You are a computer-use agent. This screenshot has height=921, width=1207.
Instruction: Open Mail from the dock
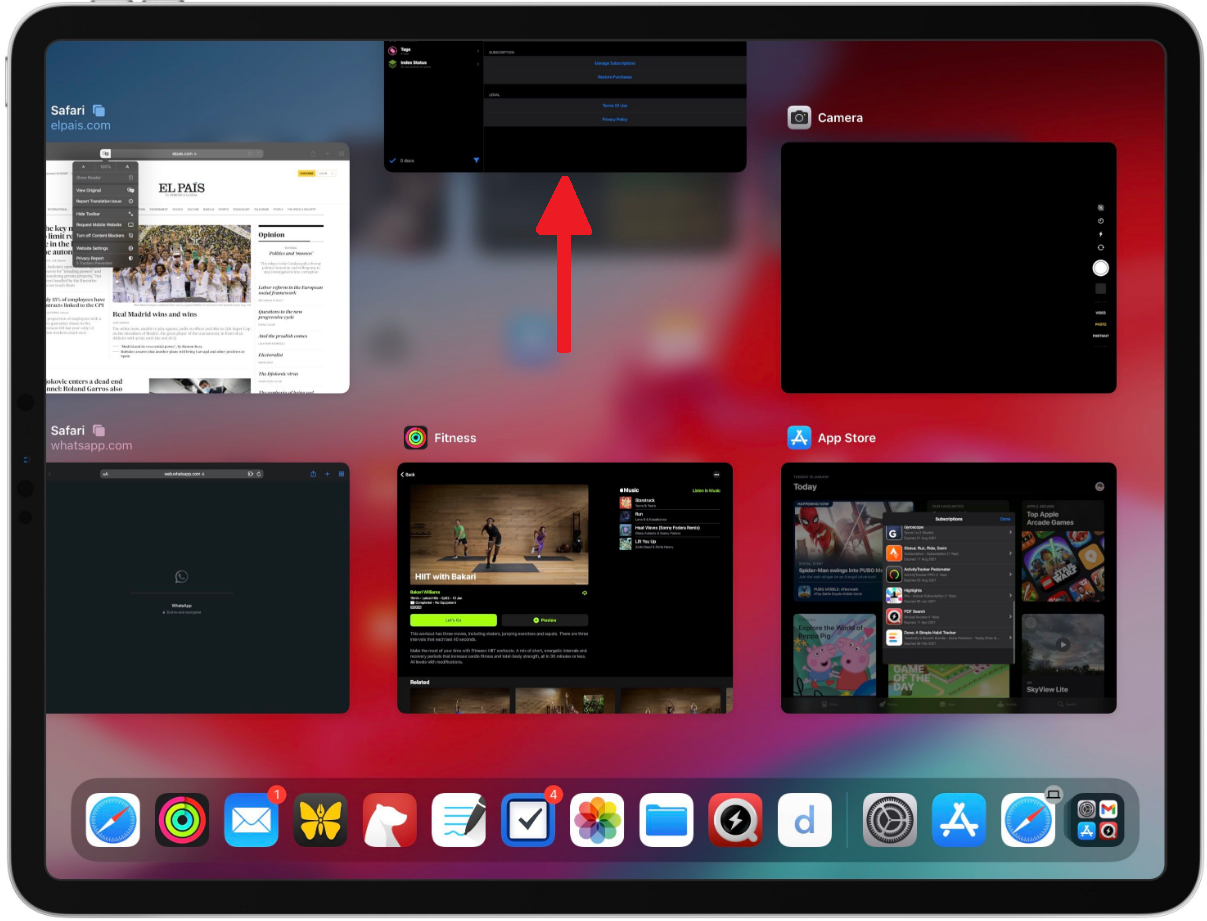click(x=251, y=819)
